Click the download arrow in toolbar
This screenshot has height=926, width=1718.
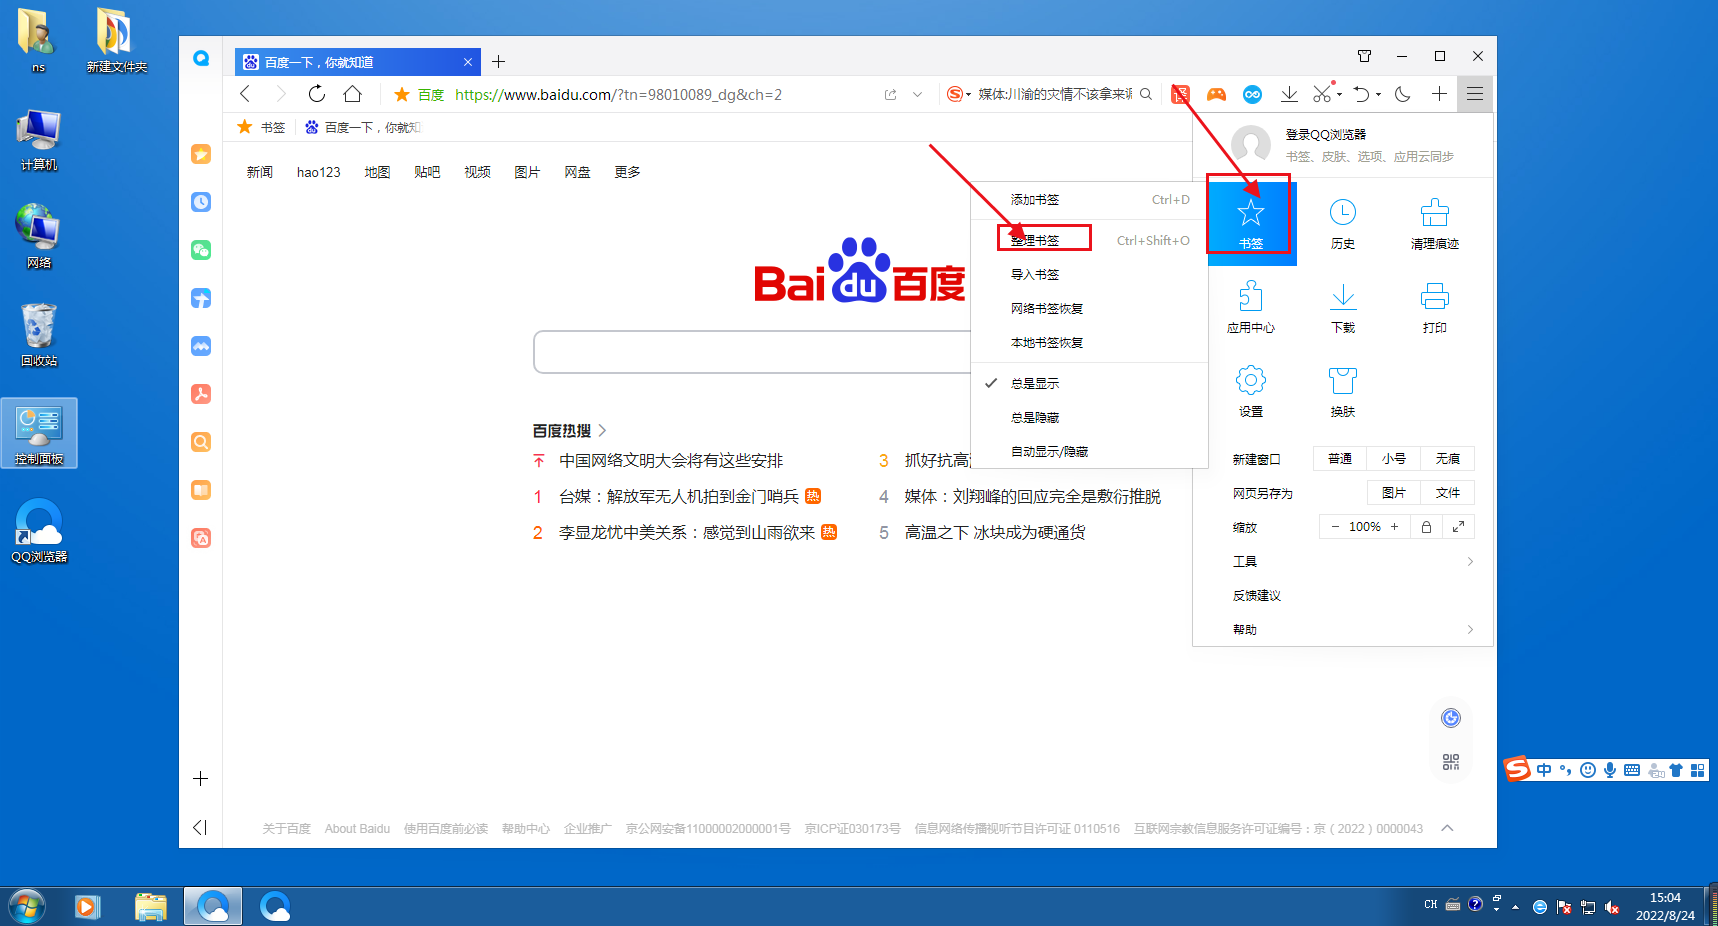pyautogui.click(x=1289, y=94)
